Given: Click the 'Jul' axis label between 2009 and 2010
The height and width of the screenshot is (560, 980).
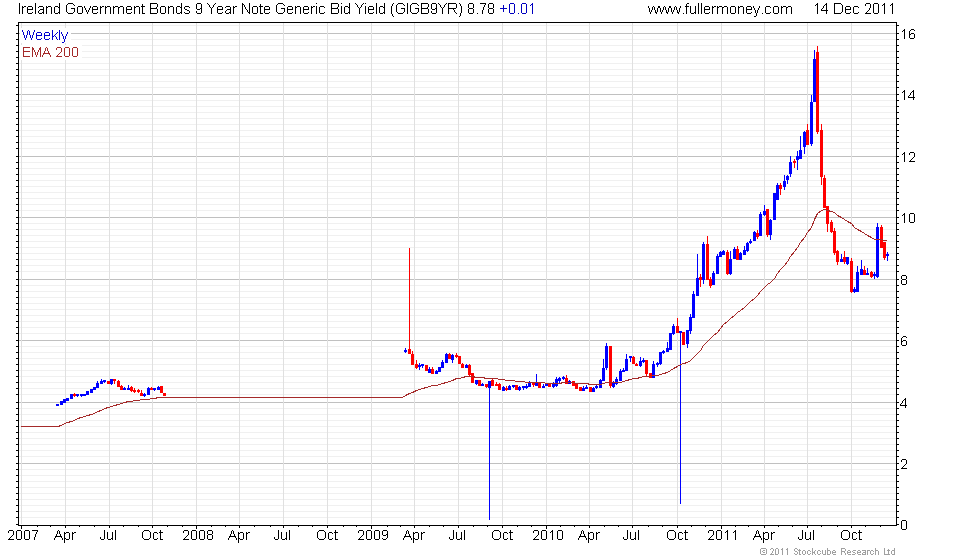Looking at the screenshot, I should pyautogui.click(x=458, y=536).
